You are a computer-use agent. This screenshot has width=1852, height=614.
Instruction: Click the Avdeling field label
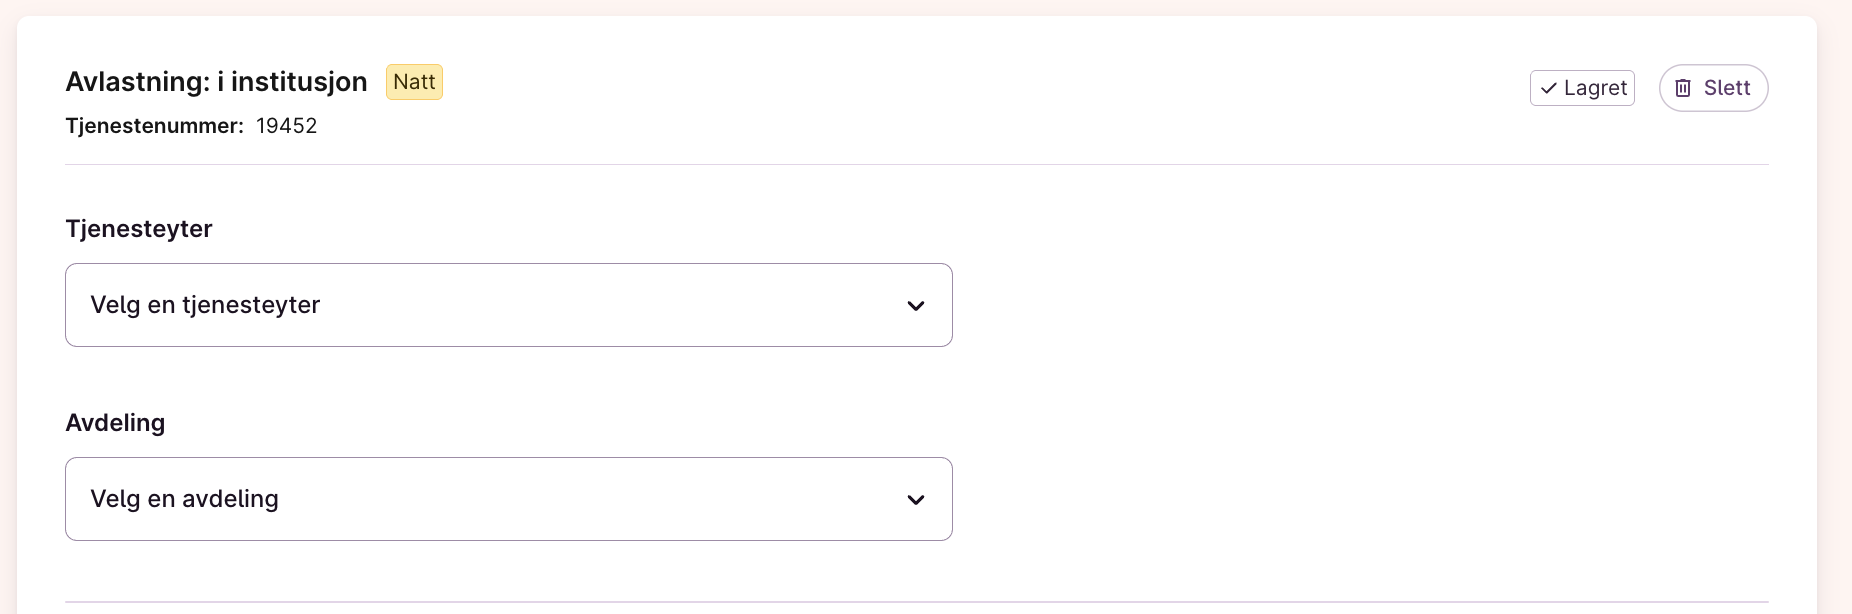tap(115, 423)
